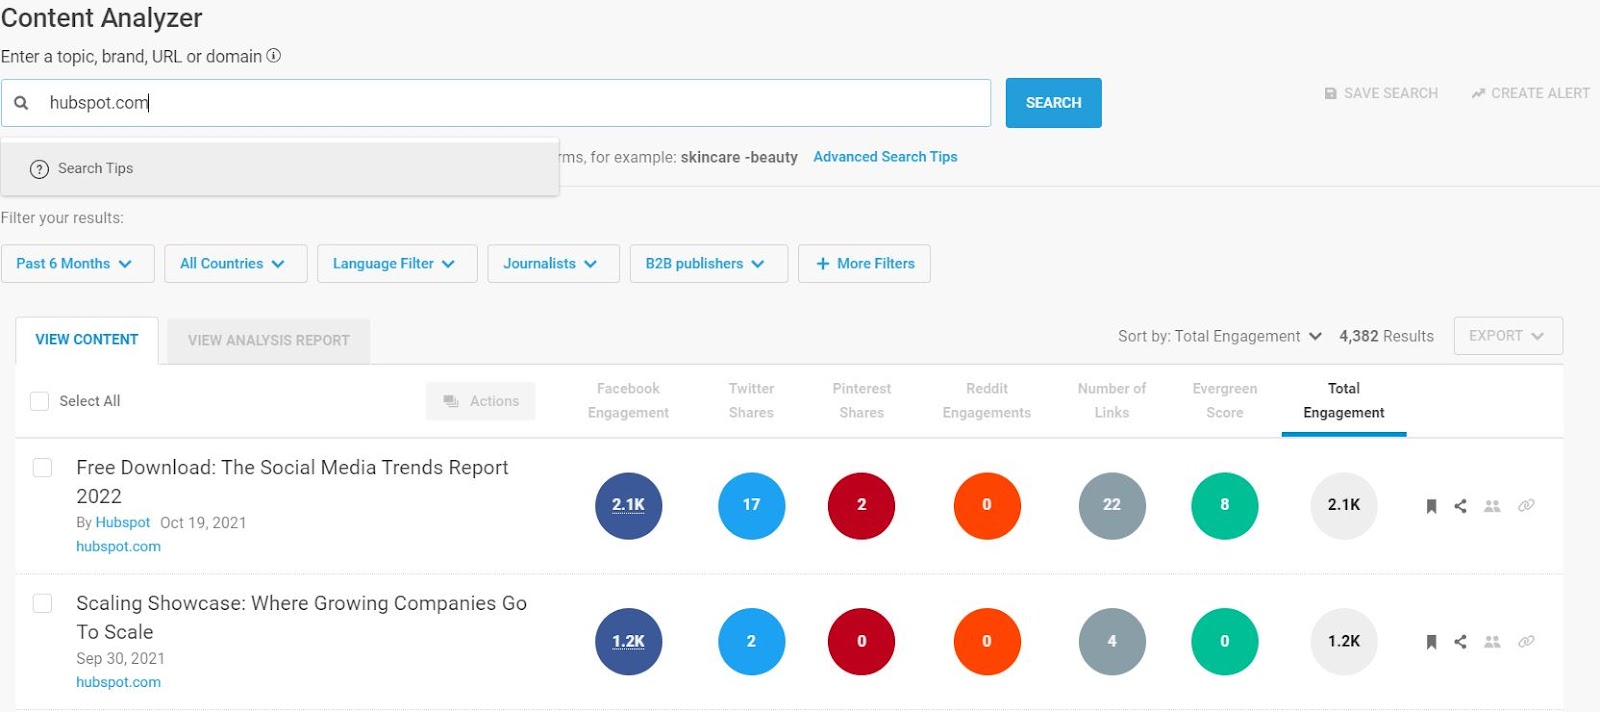Check the Social Media Trends Report row

tap(42, 468)
